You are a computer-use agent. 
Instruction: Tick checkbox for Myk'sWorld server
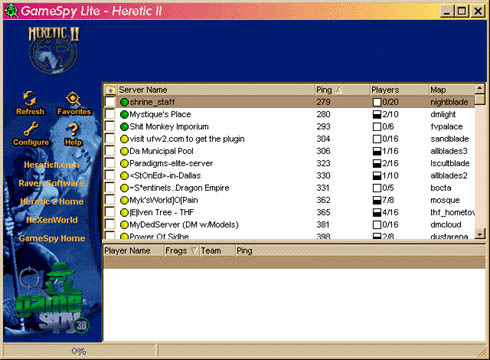[110, 200]
